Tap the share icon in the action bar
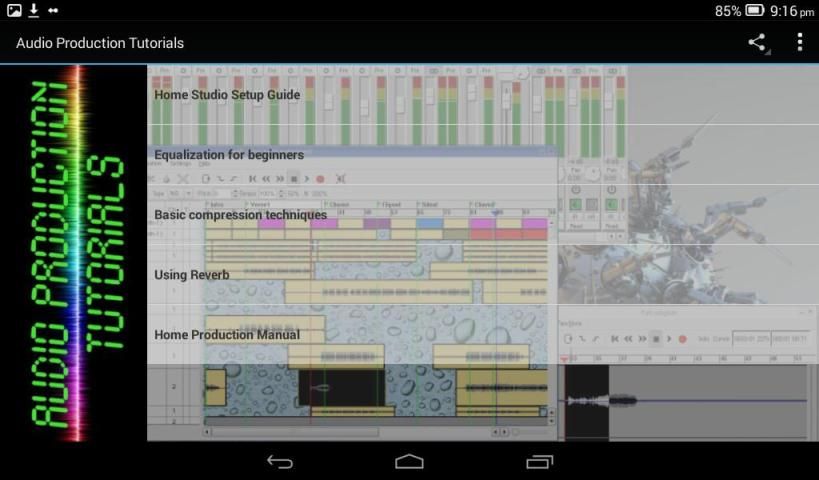 click(757, 42)
